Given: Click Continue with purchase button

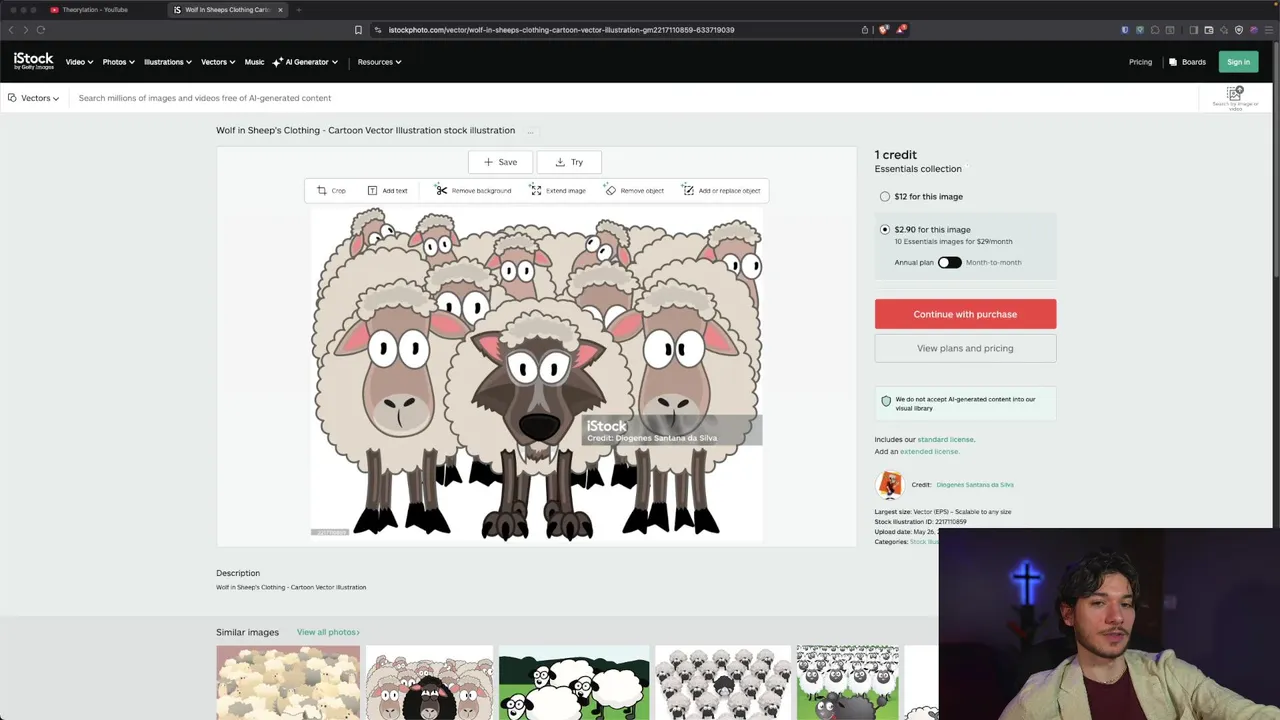Looking at the screenshot, I should pyautogui.click(x=965, y=314).
